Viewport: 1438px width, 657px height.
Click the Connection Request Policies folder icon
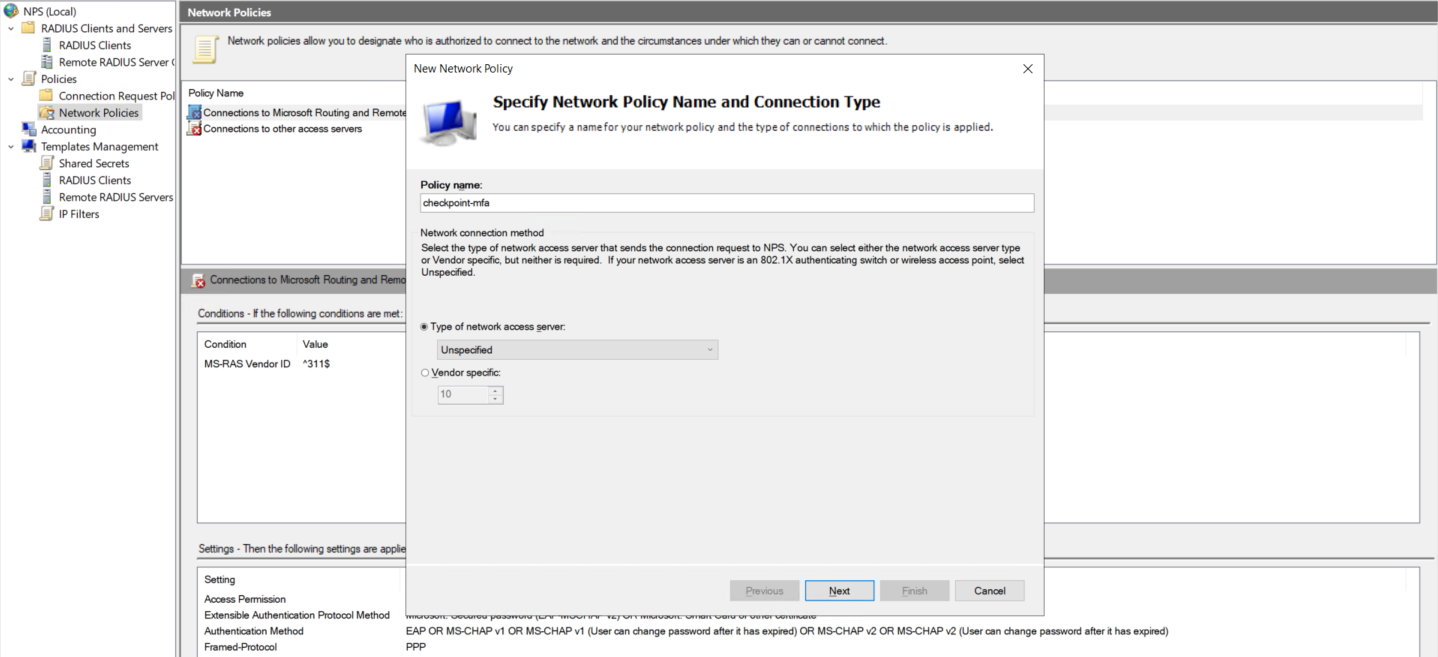[x=47, y=96]
